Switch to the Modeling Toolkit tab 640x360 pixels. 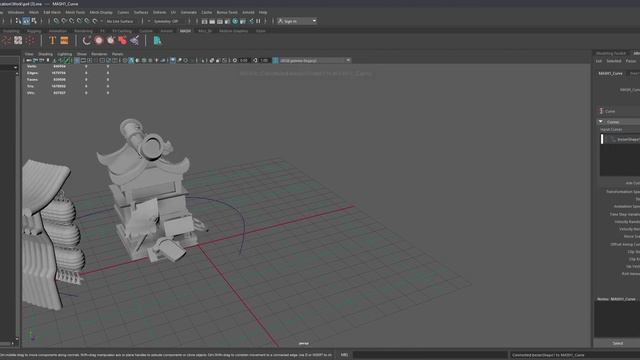click(x=611, y=53)
